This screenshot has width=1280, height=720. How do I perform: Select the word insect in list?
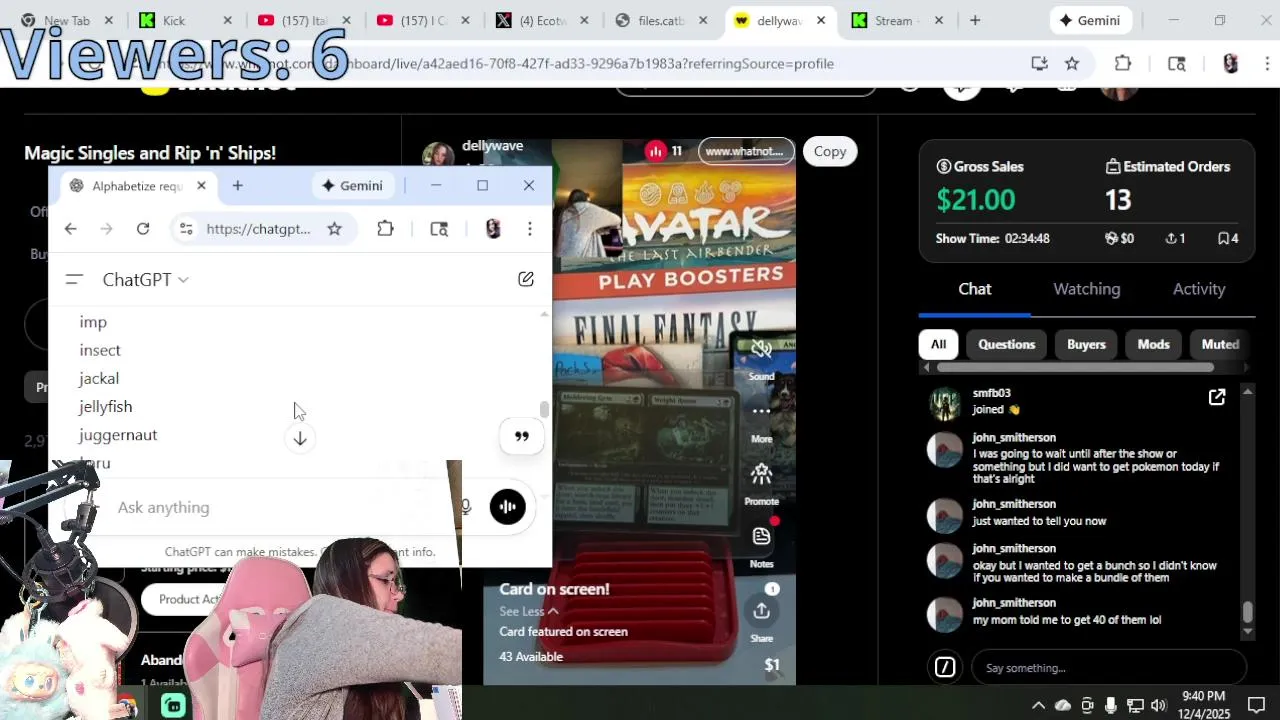[x=100, y=350]
